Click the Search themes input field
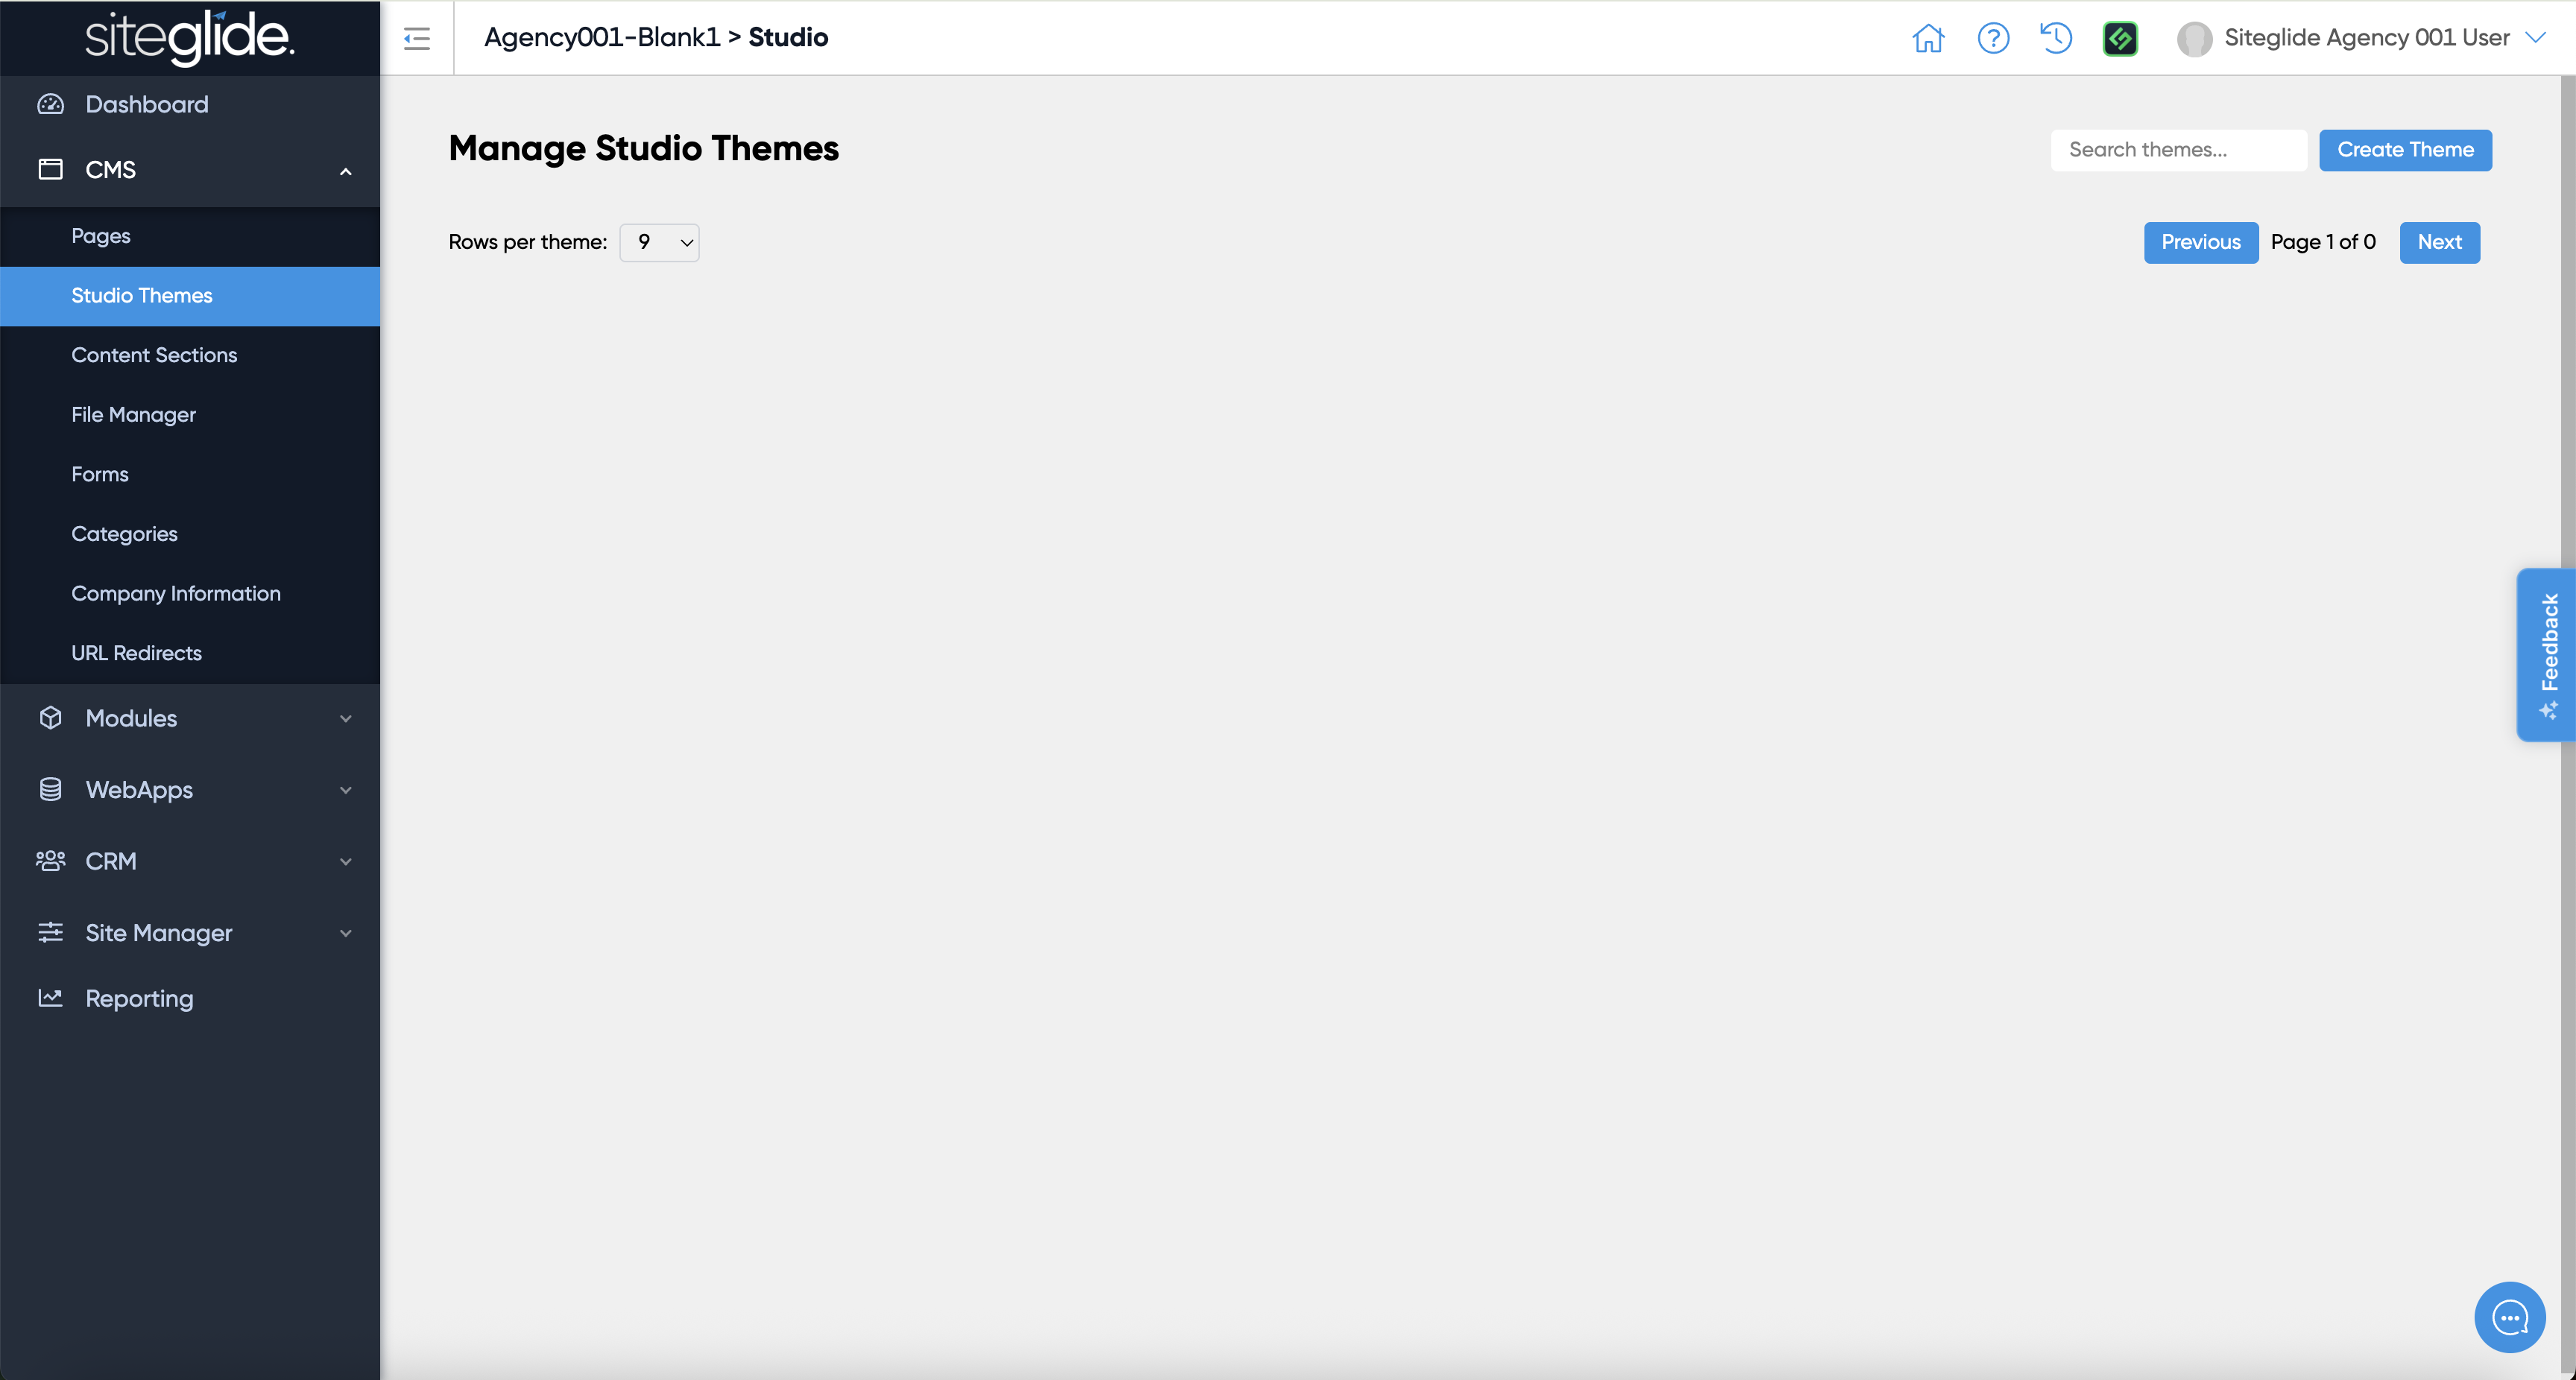 pos(2178,150)
